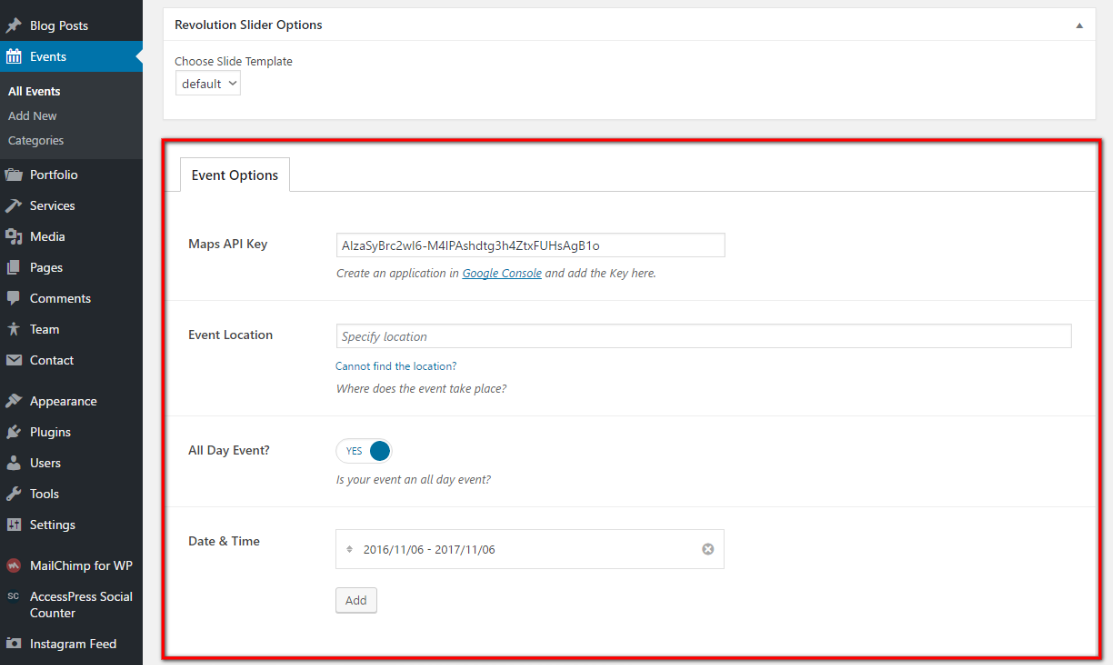Click the 'Cannot find the location?' link
Image resolution: width=1113 pixels, height=665 pixels.
396,366
